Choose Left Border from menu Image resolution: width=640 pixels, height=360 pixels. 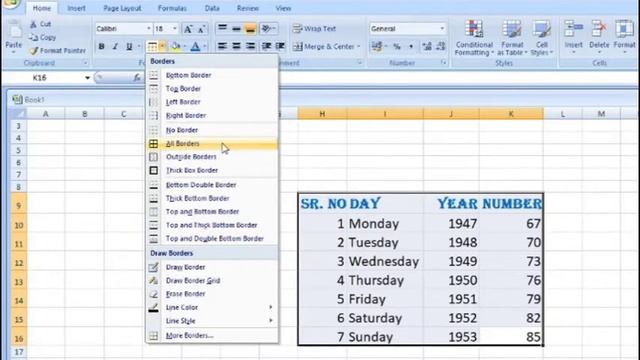pos(212,102)
